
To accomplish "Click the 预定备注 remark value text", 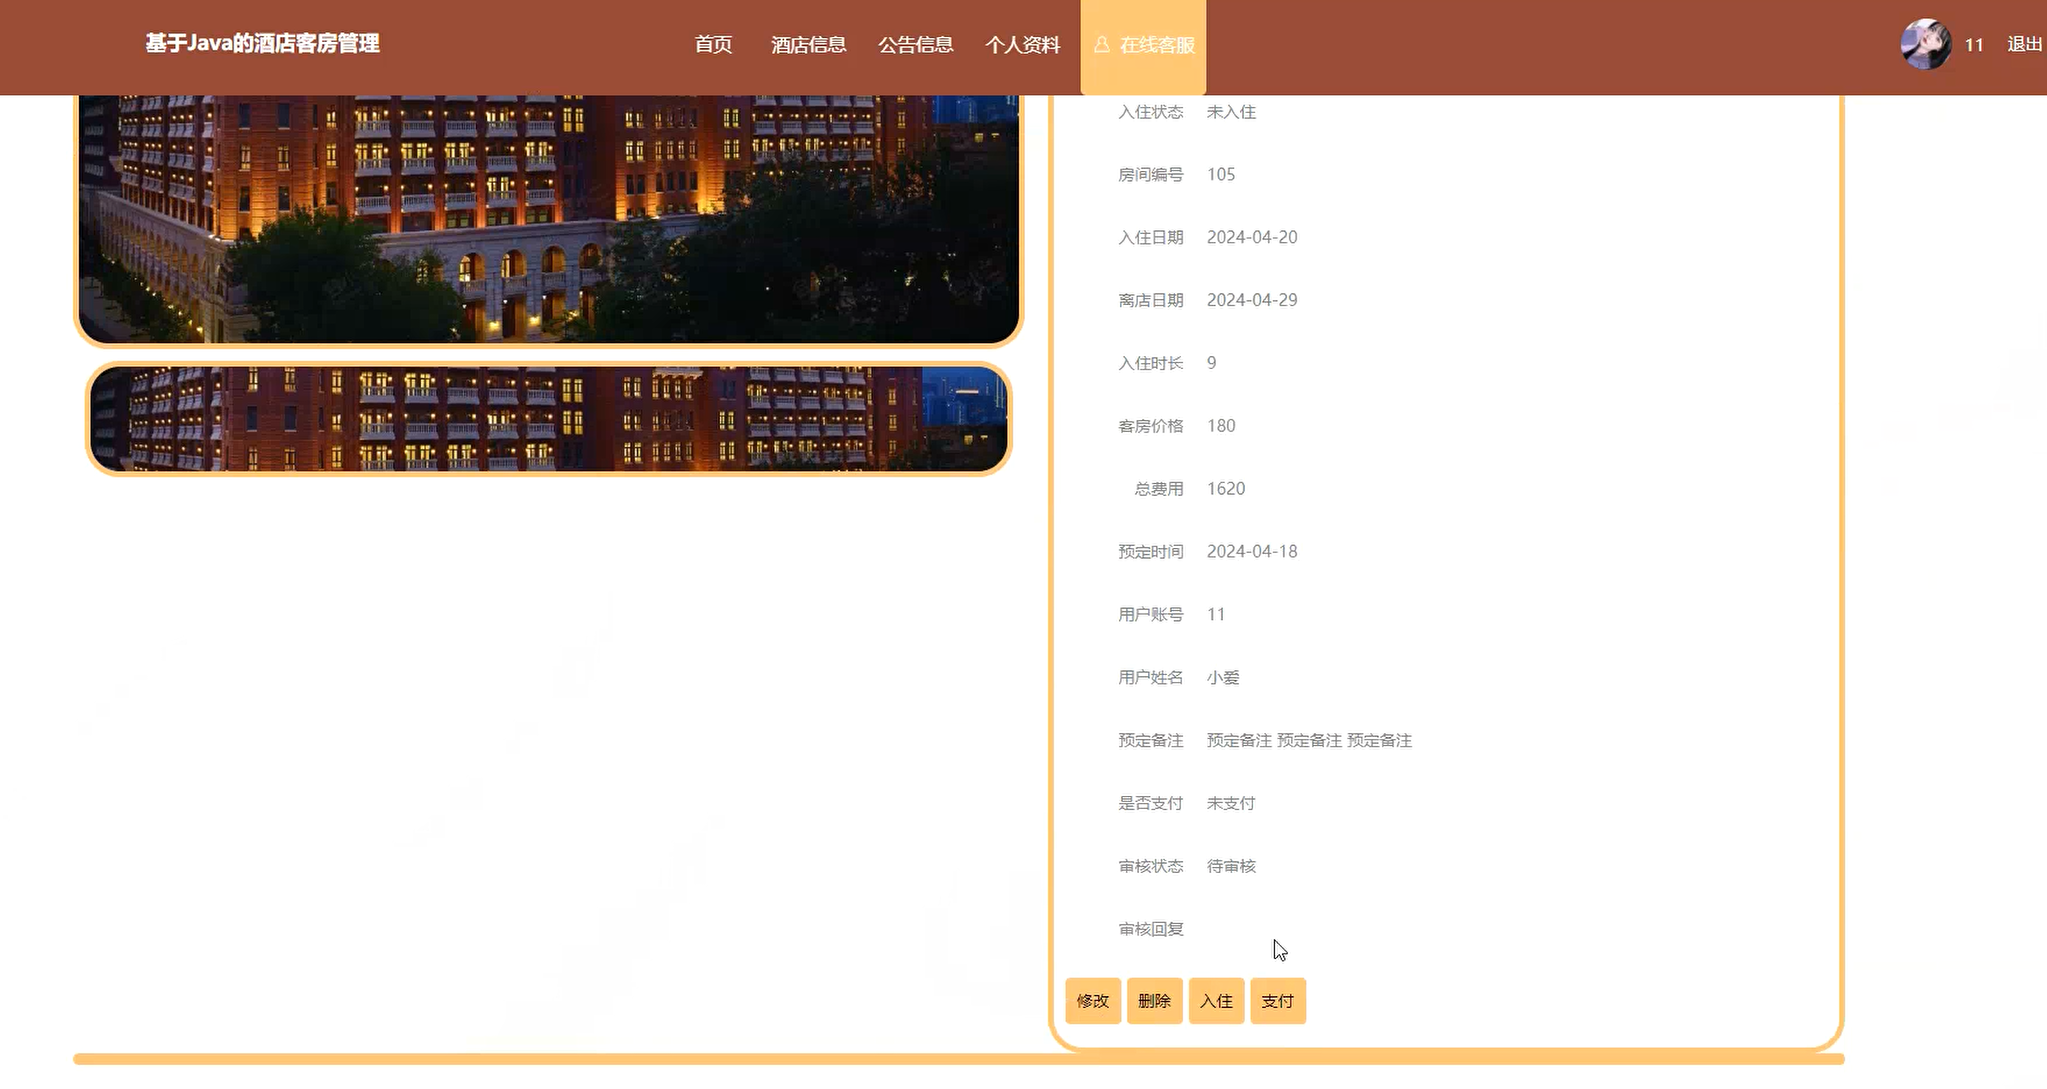I will [x=1309, y=741].
